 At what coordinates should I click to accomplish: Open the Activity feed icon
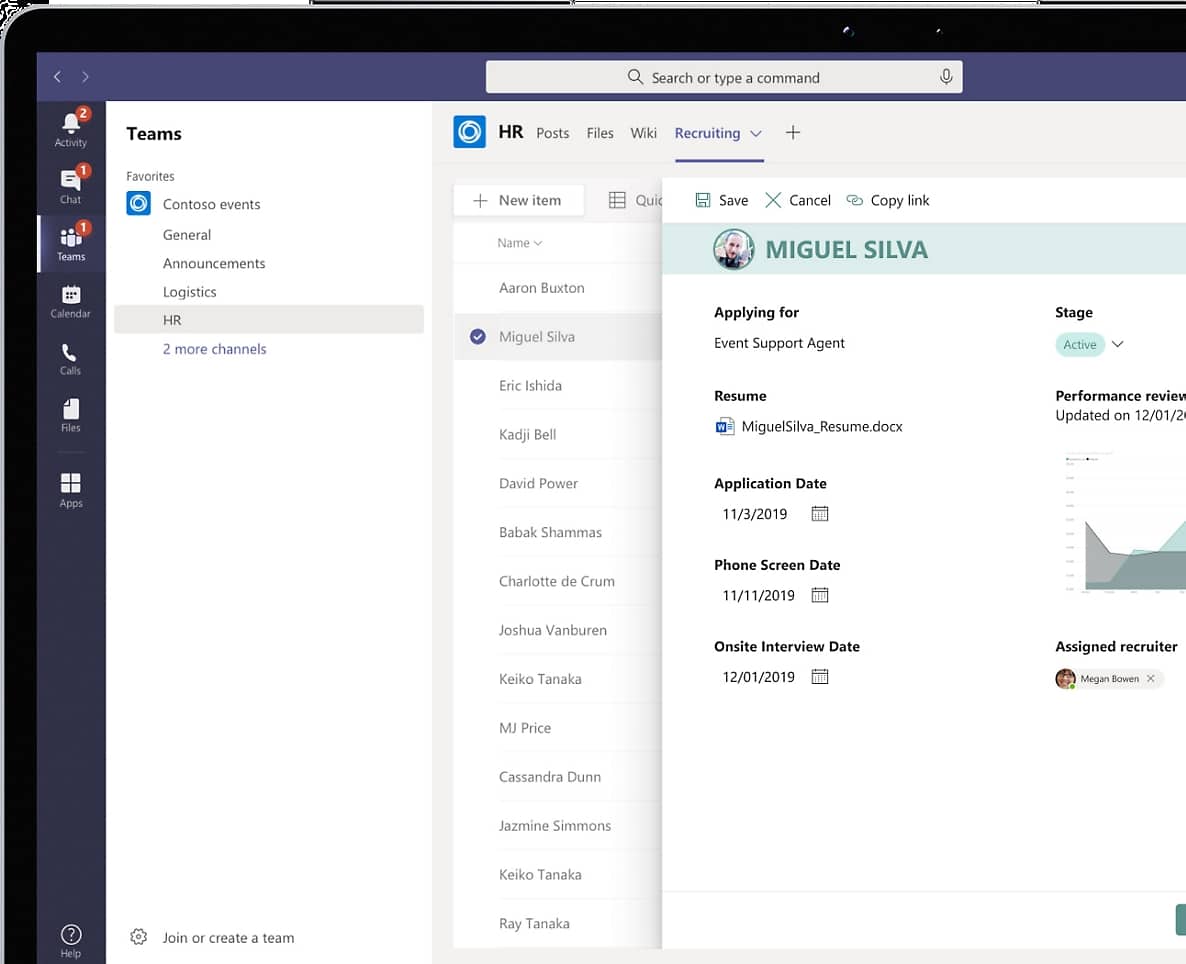pos(70,128)
